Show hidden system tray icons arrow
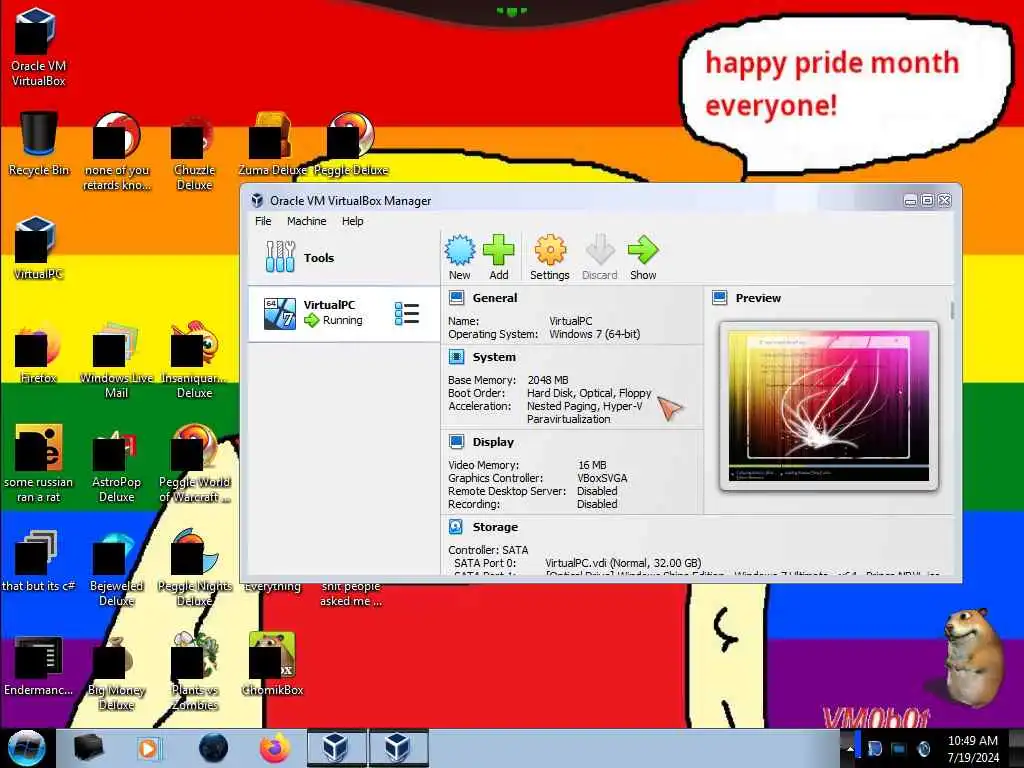This screenshot has width=1024, height=768. (x=850, y=749)
